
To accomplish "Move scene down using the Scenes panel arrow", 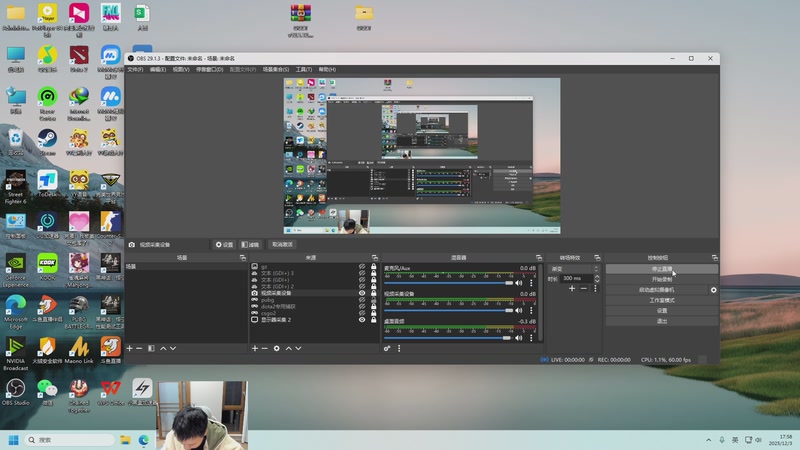I will (173, 348).
